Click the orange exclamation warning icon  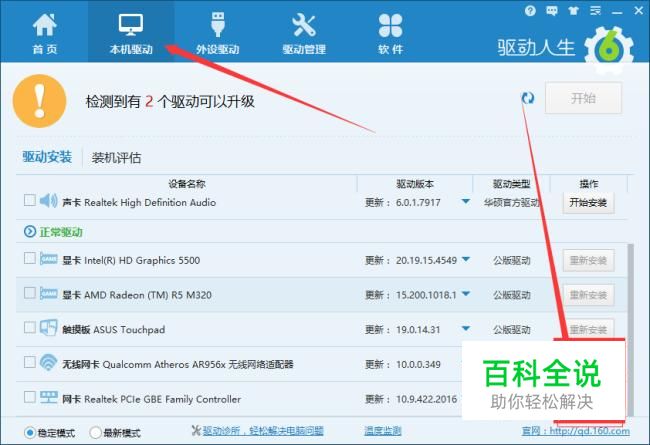[39, 101]
